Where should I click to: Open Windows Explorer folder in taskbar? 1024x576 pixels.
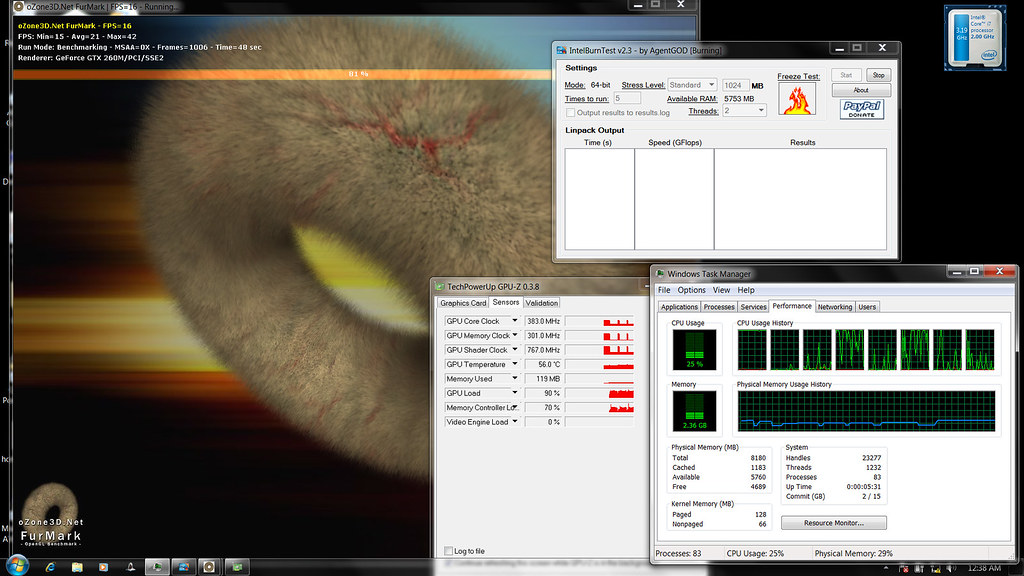coord(77,566)
